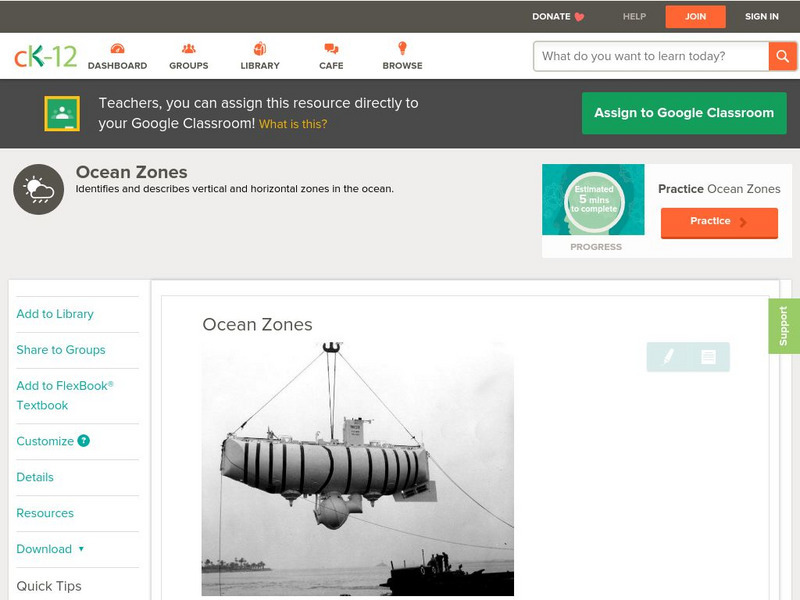
Task: Click the Donate heart icon
Action: (x=579, y=17)
